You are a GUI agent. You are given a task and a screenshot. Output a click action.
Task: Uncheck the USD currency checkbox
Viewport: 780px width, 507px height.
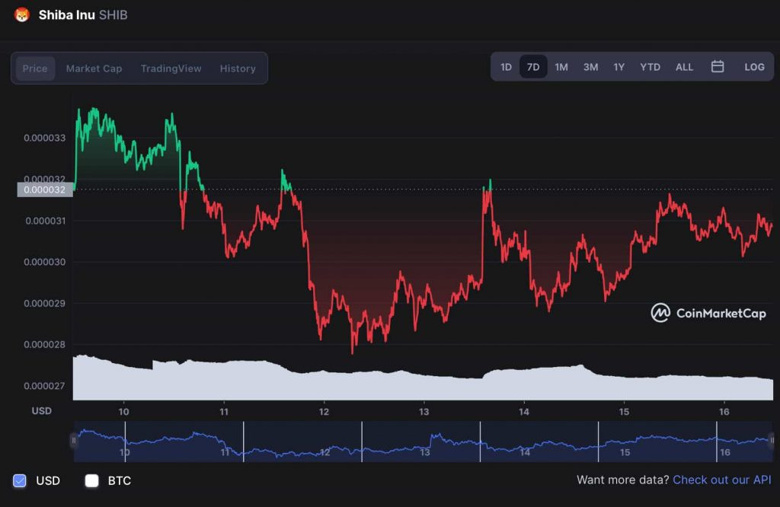click(x=19, y=481)
